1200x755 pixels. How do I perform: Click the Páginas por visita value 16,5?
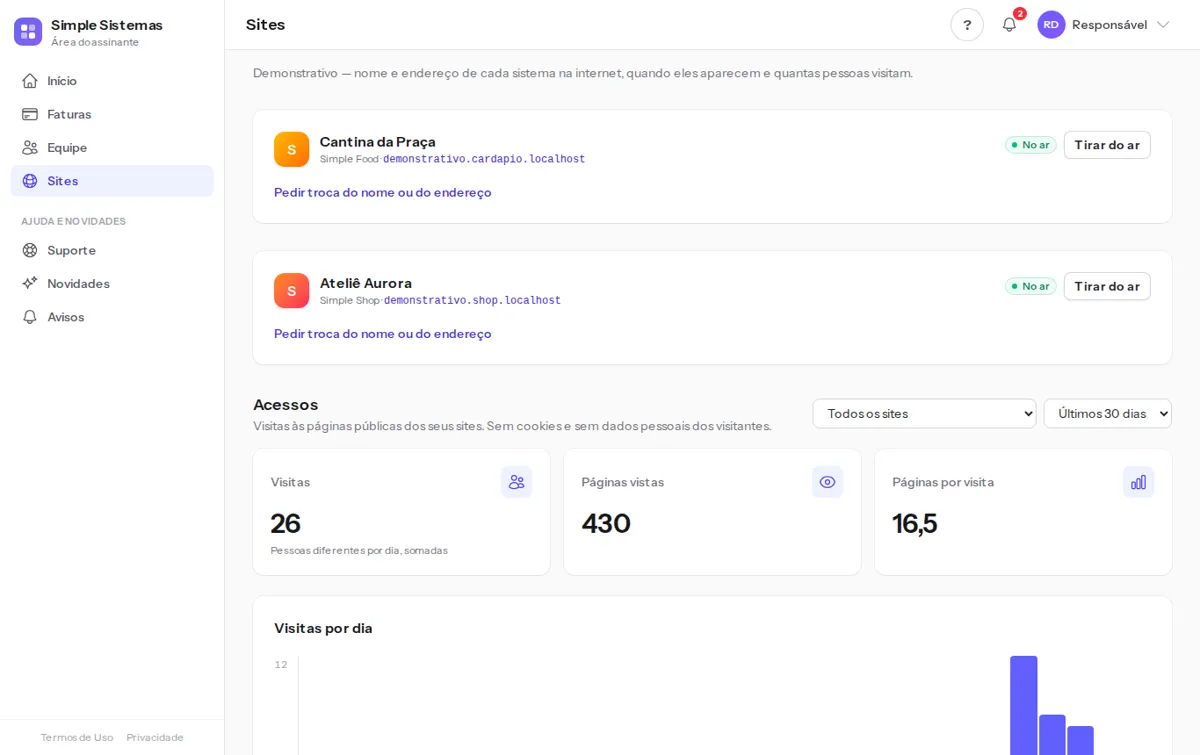click(915, 523)
